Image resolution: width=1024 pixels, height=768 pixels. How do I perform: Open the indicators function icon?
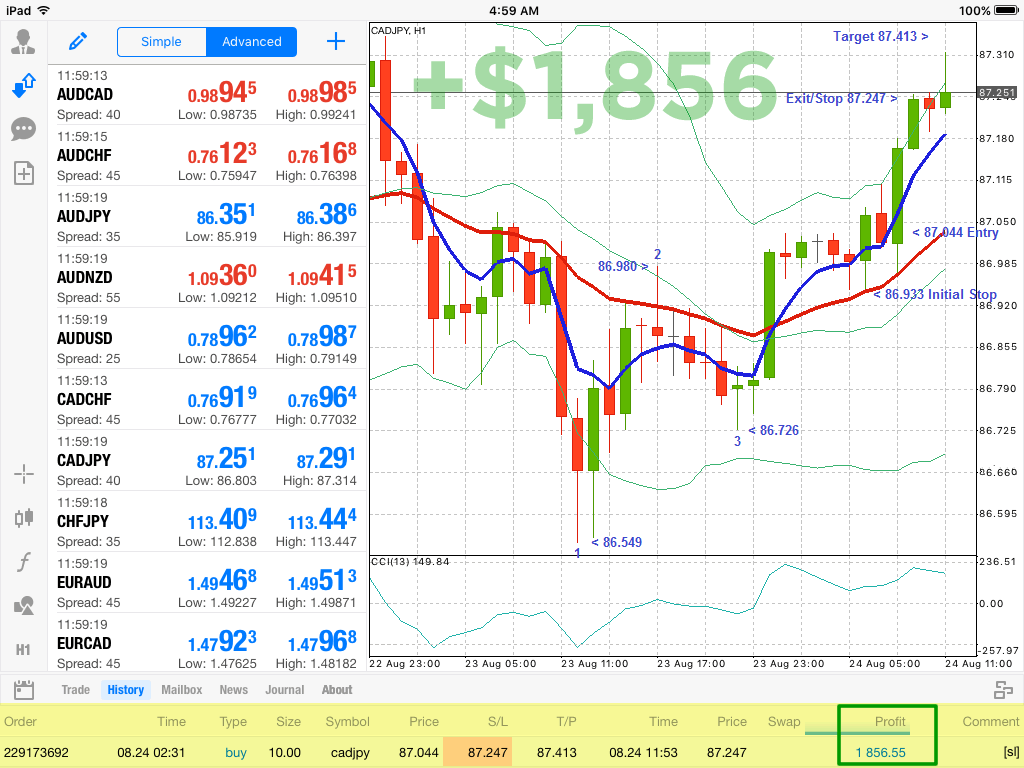pos(24,562)
